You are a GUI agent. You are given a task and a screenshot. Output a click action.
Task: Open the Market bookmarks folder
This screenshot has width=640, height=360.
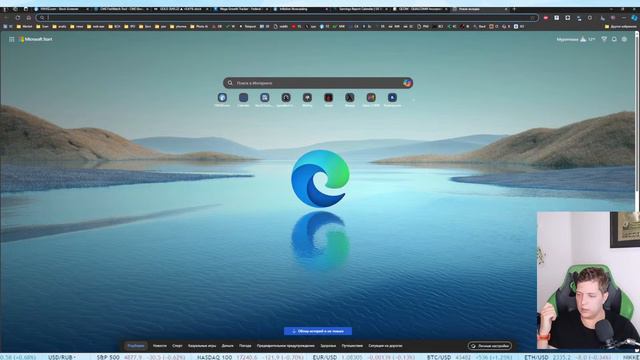click(24, 27)
